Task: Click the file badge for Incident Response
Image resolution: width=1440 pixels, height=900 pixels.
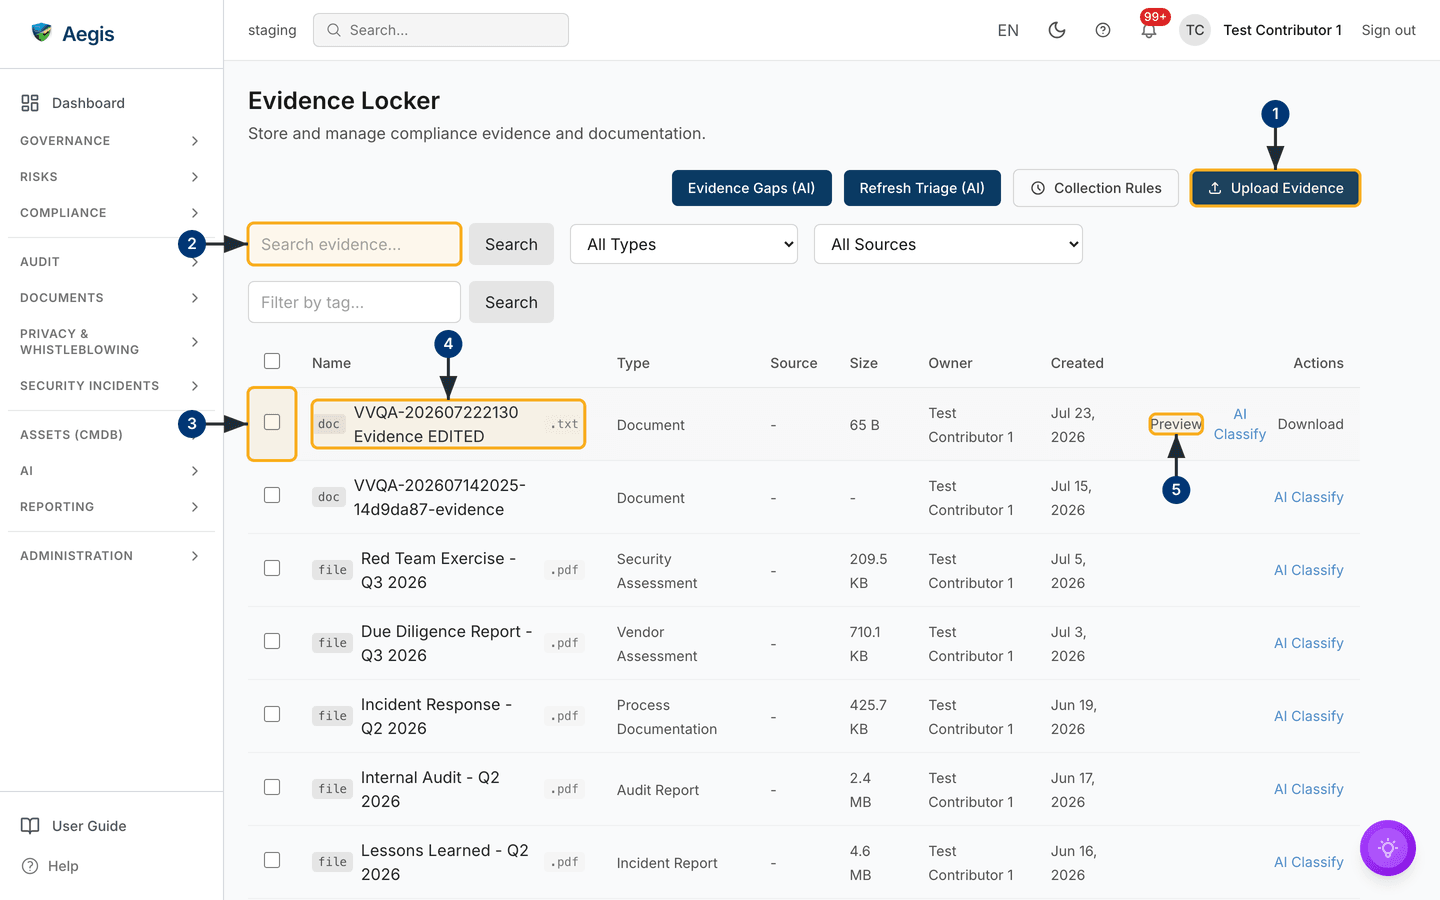Action: 332,716
